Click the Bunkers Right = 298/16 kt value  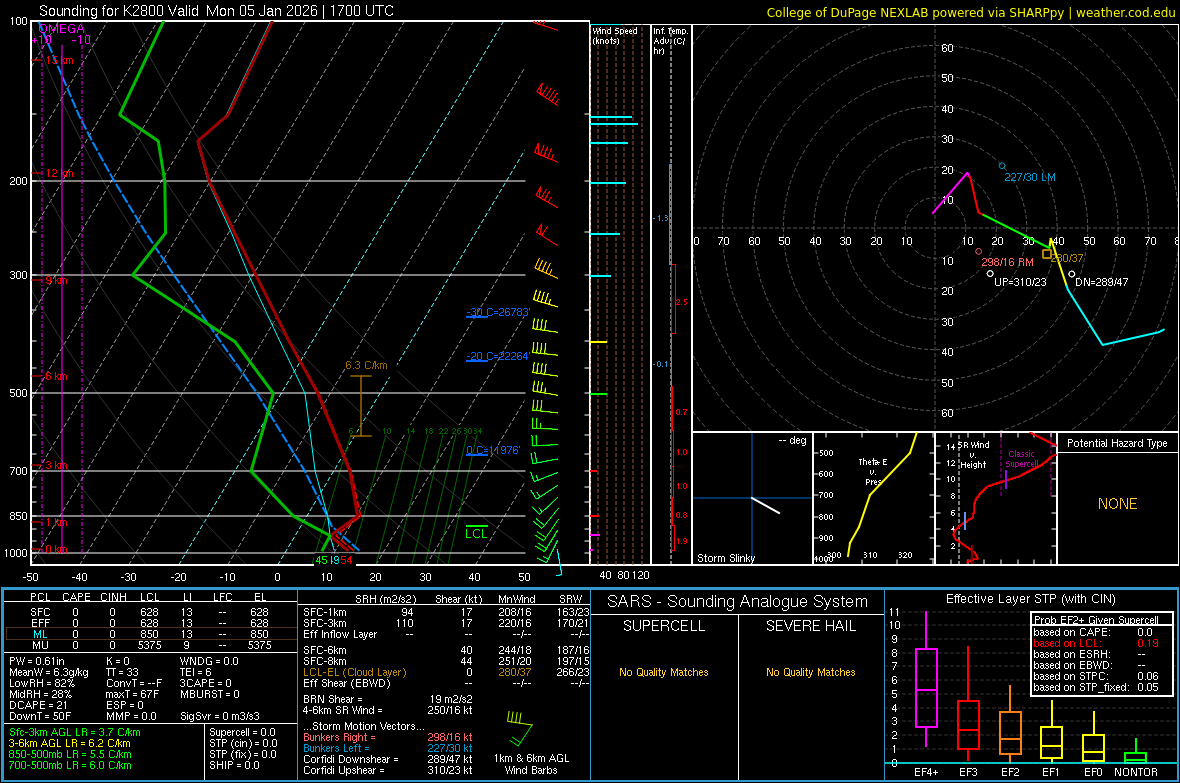click(449, 737)
